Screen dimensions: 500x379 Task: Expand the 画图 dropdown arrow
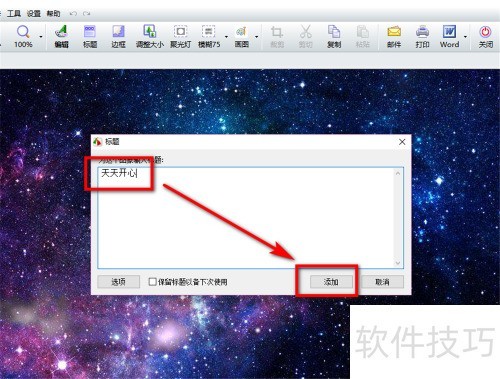tap(256, 37)
